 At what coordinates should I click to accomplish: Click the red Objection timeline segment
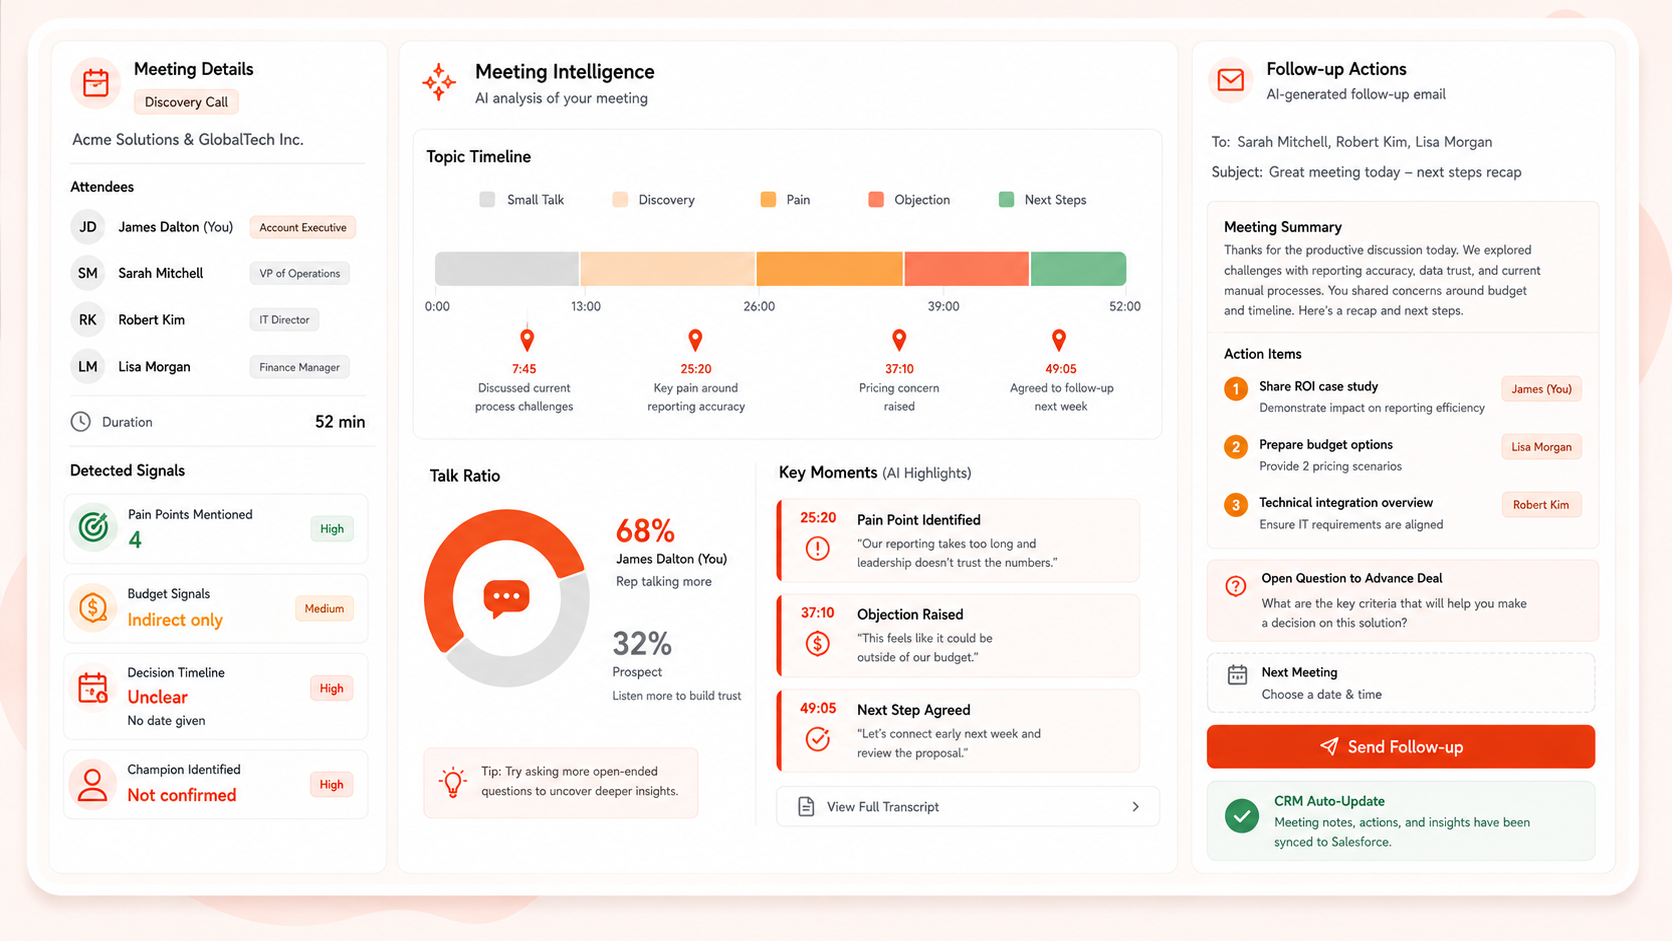click(x=966, y=269)
